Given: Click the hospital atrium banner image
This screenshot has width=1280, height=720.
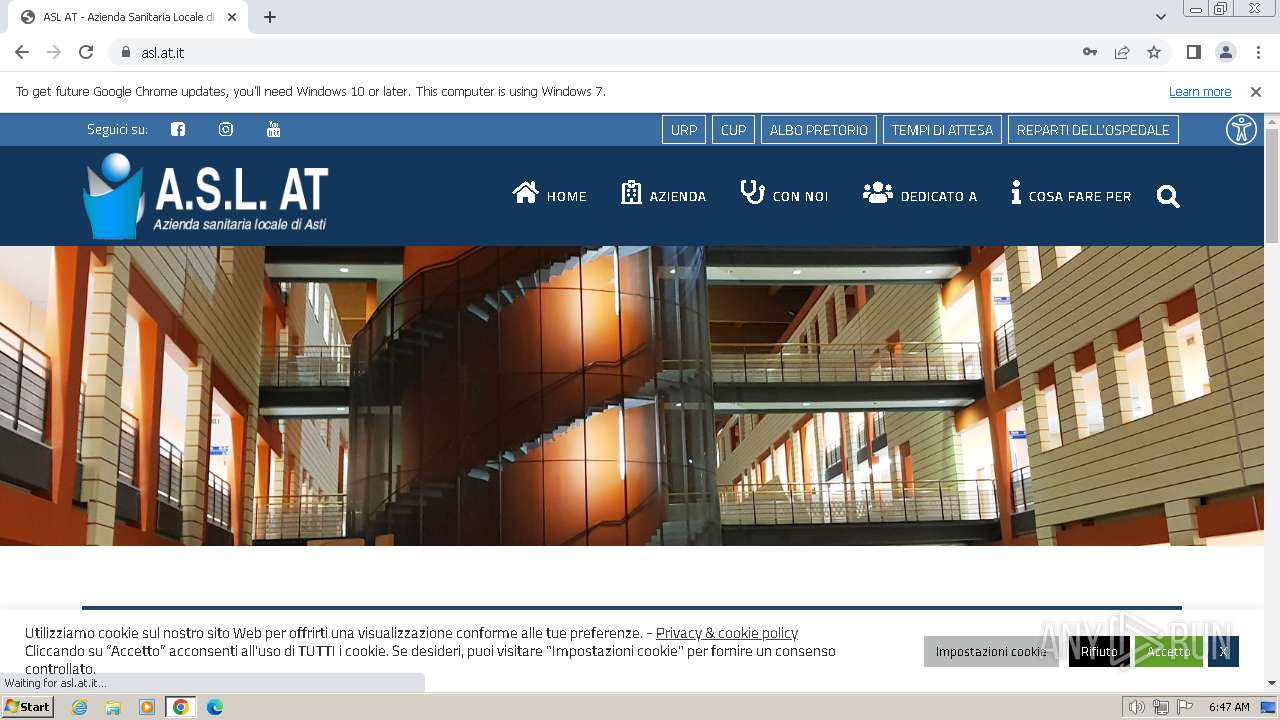Looking at the screenshot, I should [633, 396].
